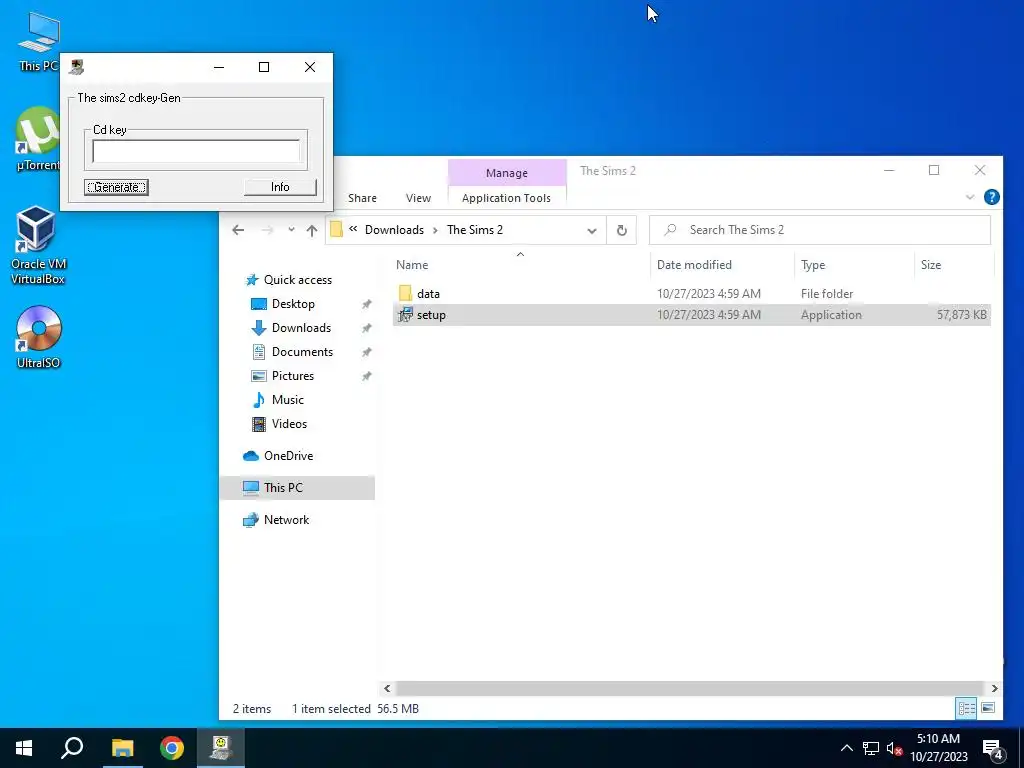Click horizontal scrollbar right arrow
This screenshot has width=1024, height=768.
click(994, 688)
